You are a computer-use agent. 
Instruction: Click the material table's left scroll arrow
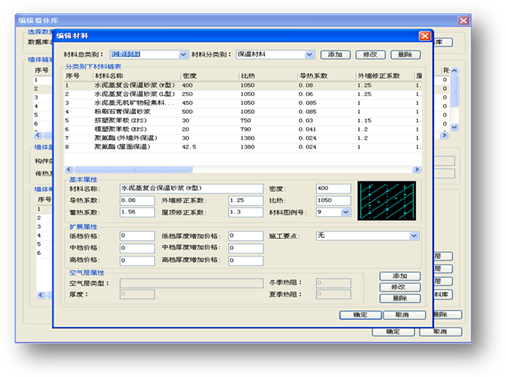tap(69, 169)
